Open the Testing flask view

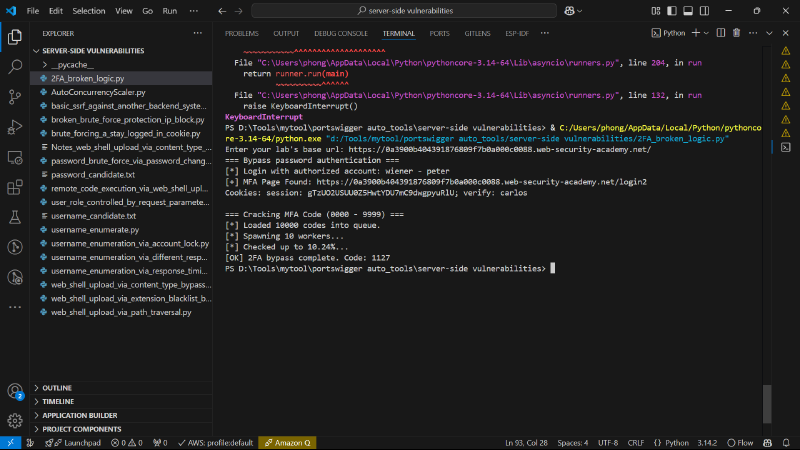[x=15, y=217]
